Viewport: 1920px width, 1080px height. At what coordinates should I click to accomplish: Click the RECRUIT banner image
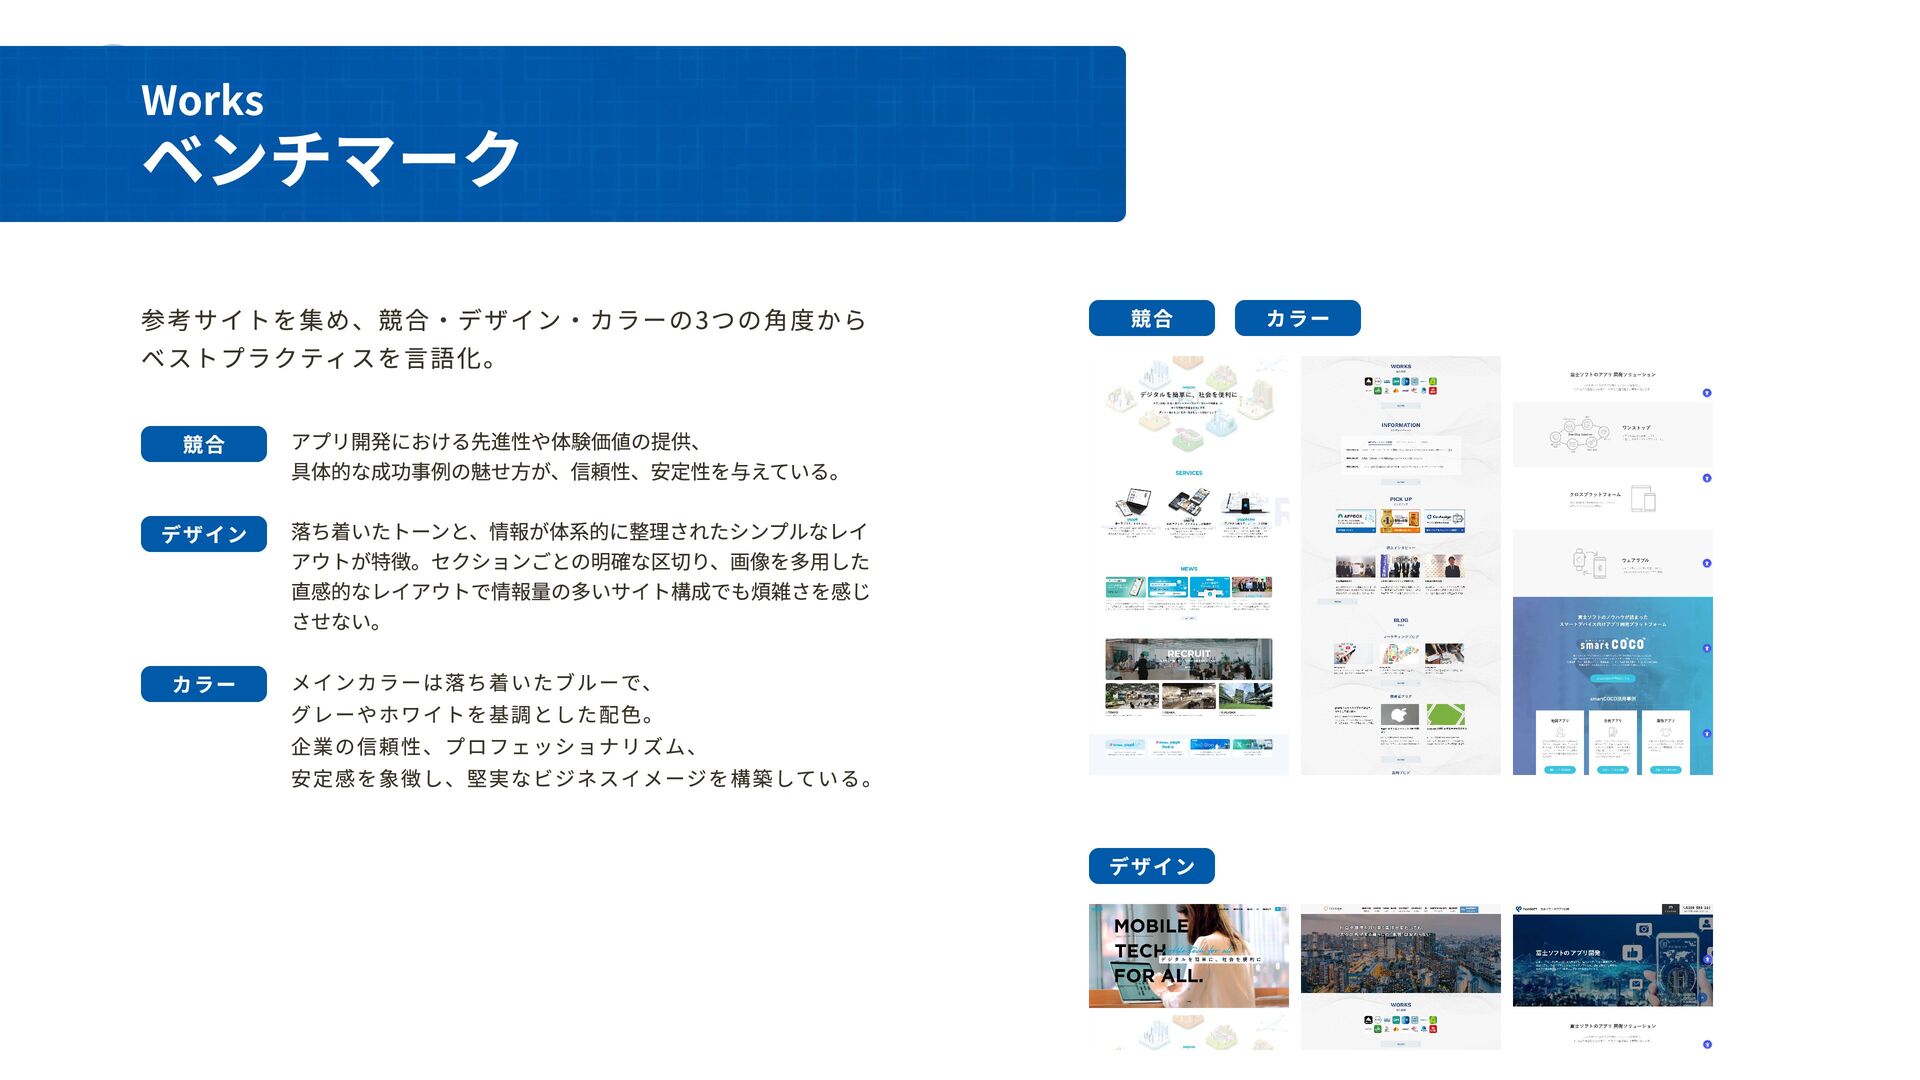[x=1188, y=657]
